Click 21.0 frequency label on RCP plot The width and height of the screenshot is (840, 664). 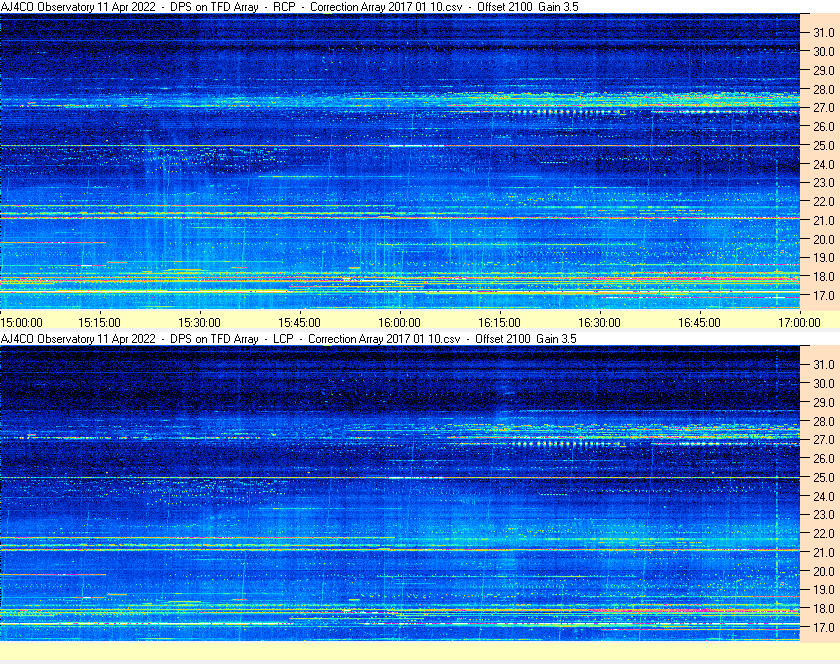pyautogui.click(x=824, y=220)
